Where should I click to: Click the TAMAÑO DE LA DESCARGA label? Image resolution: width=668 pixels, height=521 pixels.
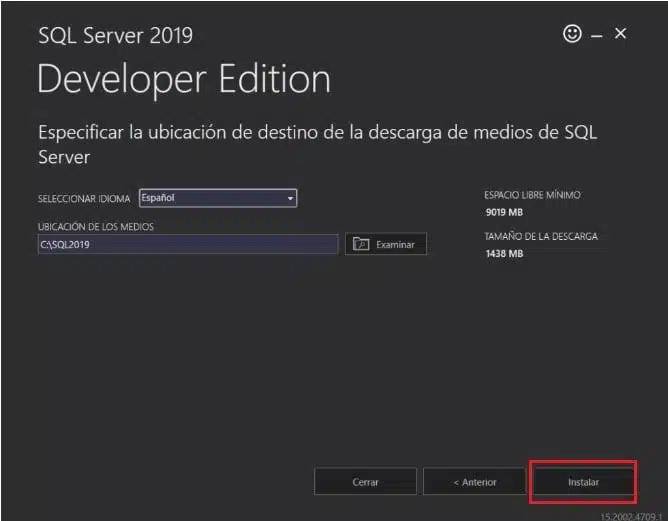click(x=541, y=236)
